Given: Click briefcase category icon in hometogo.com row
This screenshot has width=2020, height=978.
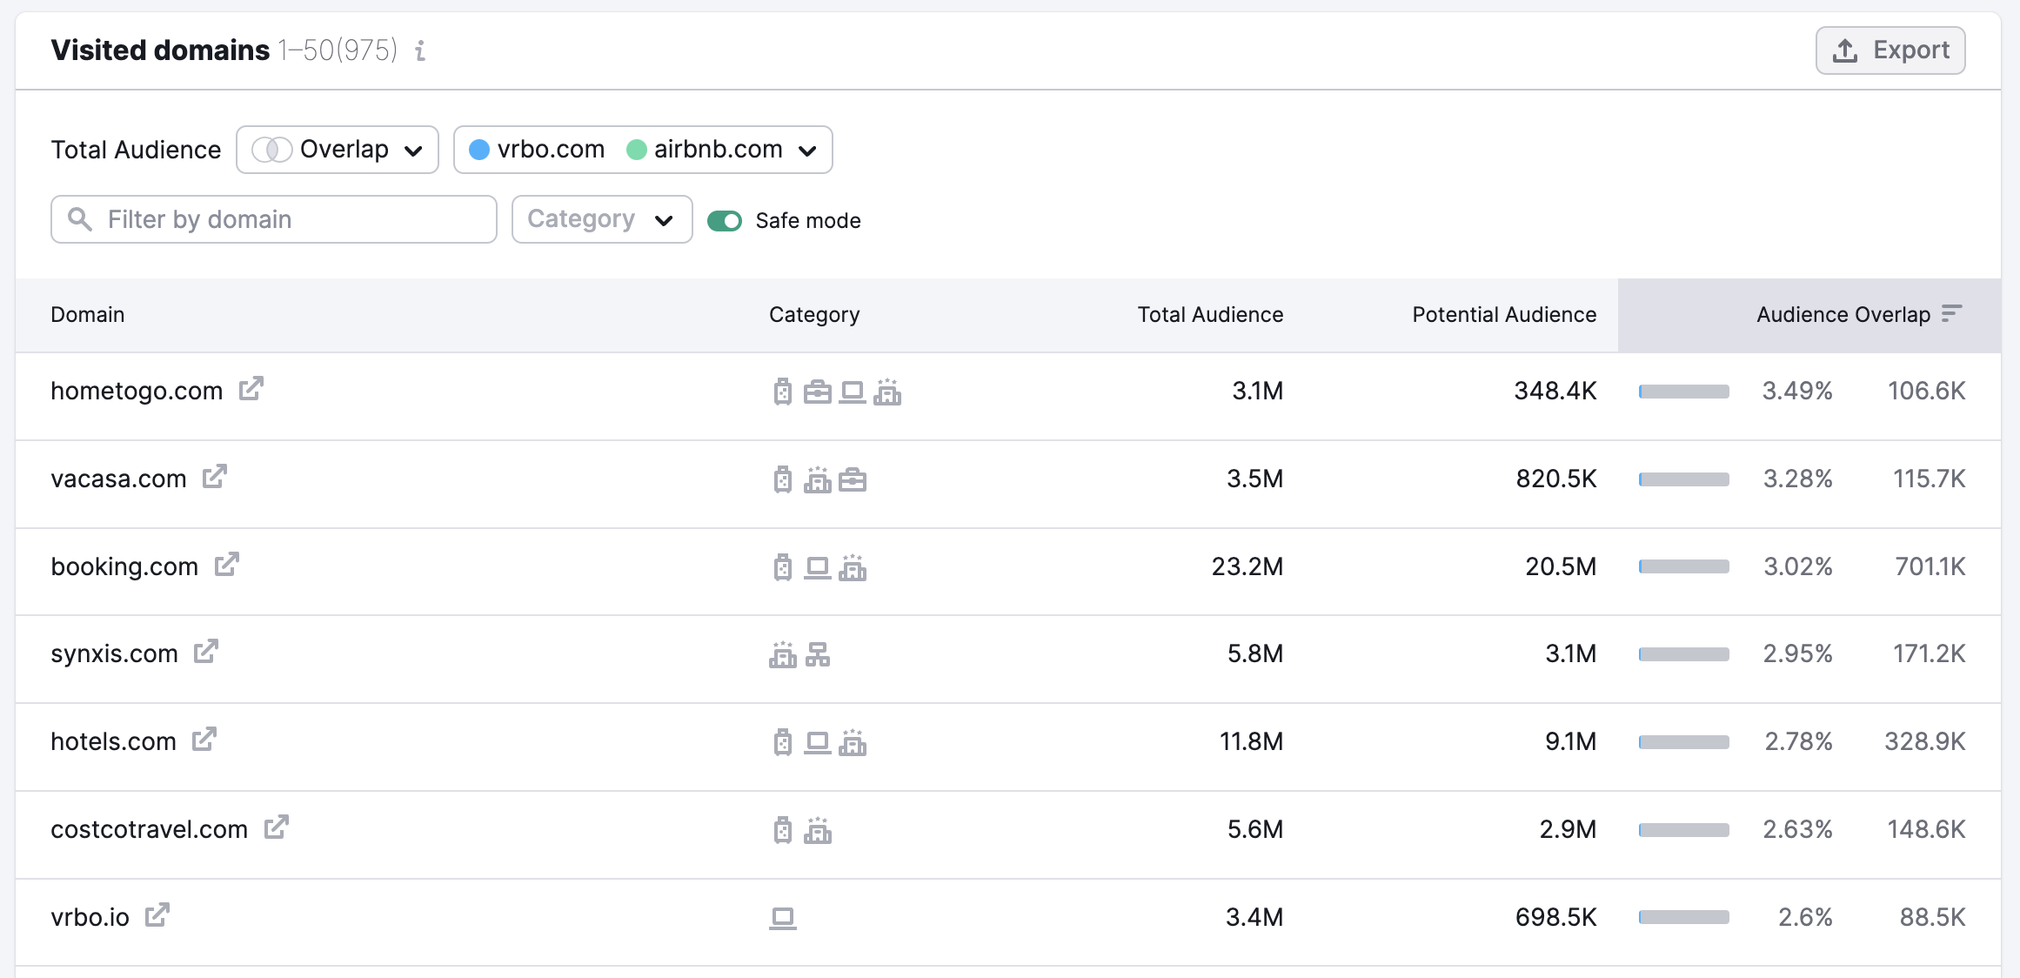Looking at the screenshot, I should [818, 392].
